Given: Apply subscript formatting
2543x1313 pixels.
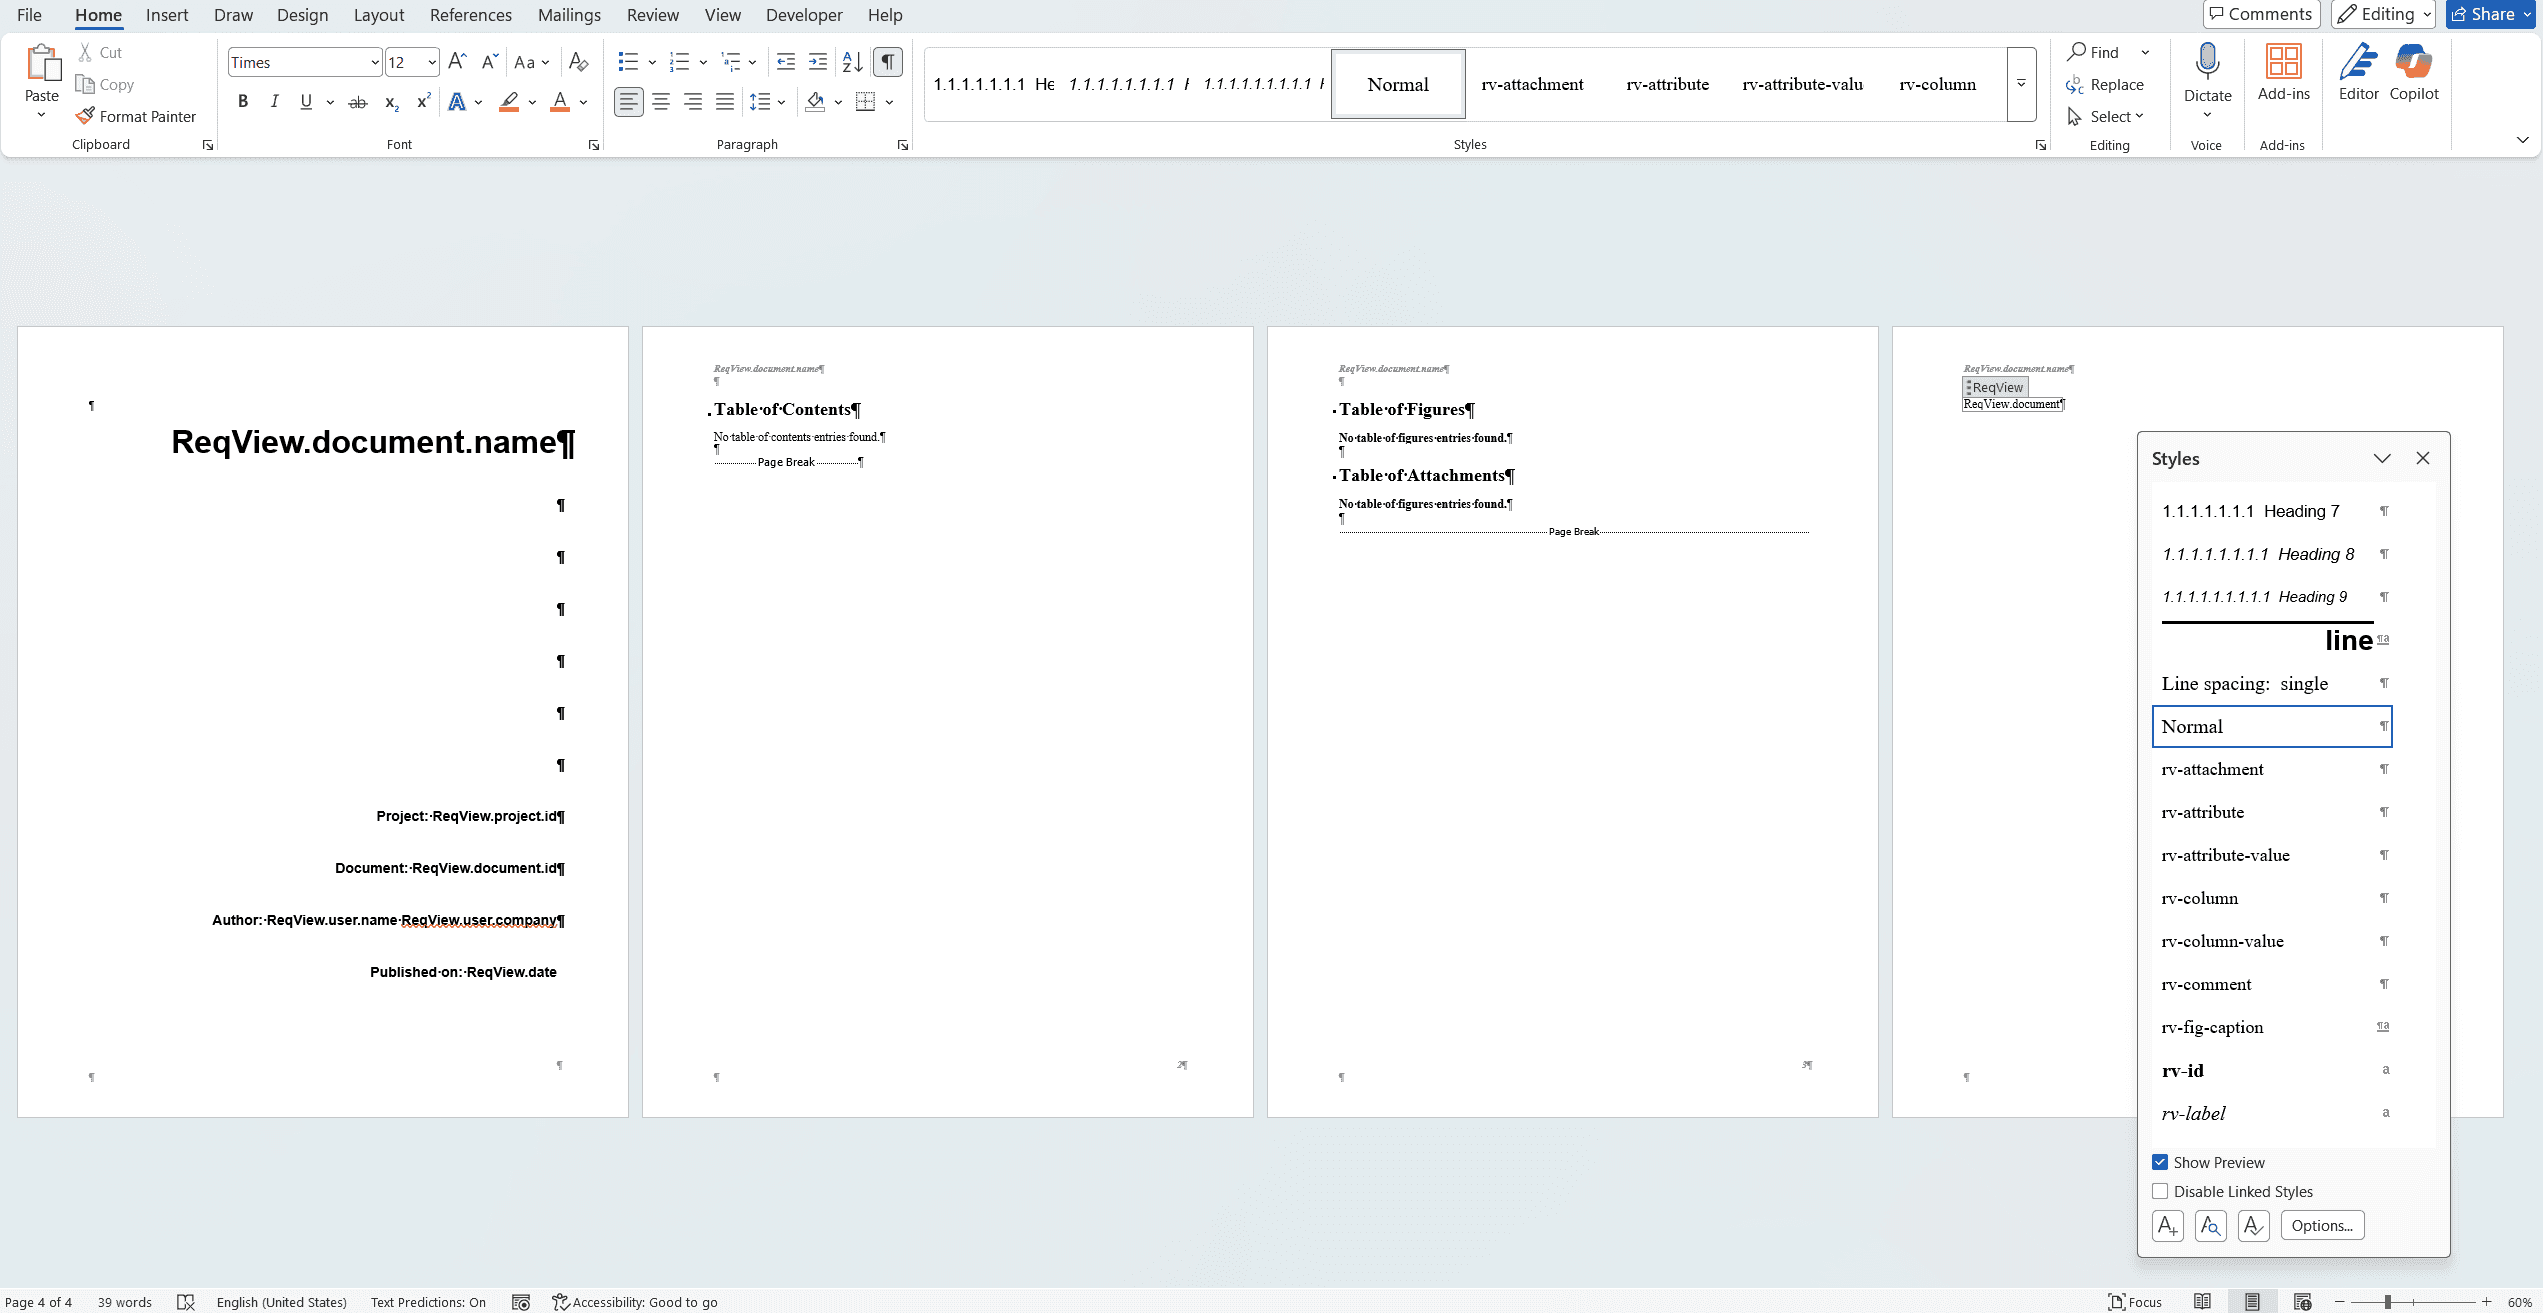Looking at the screenshot, I should click(391, 102).
